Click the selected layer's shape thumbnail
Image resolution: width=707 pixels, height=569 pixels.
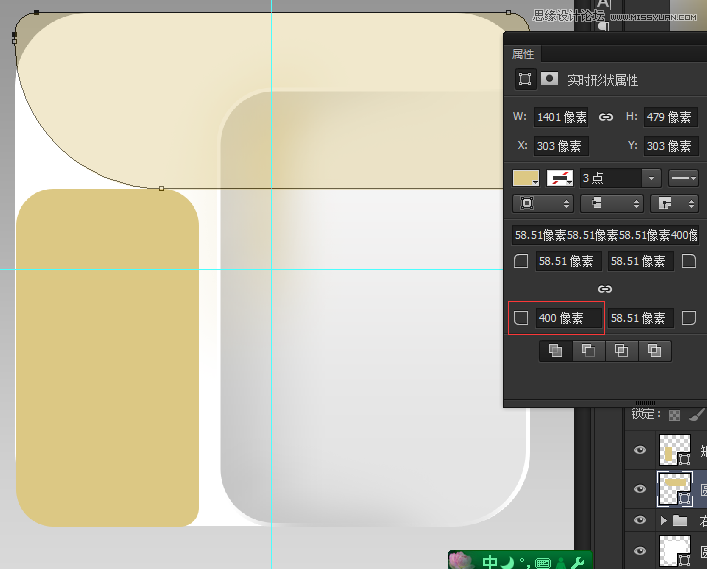pos(675,489)
